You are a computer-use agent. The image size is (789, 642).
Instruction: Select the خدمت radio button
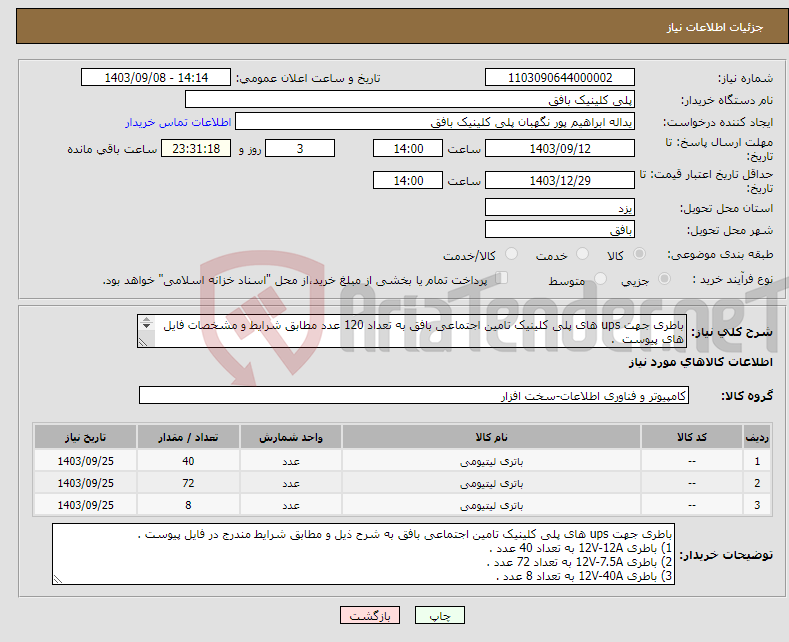click(x=582, y=254)
